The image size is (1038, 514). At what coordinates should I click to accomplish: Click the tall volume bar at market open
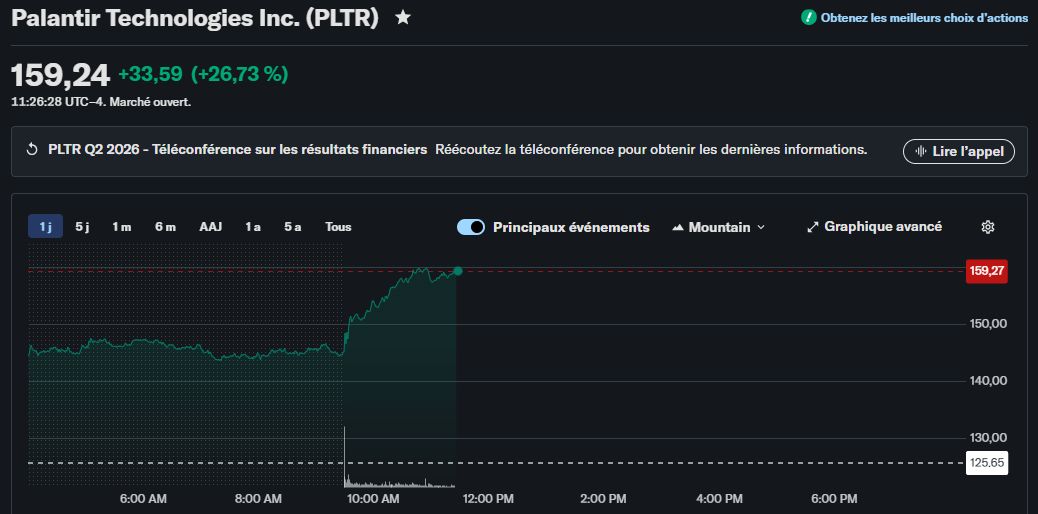[345, 456]
